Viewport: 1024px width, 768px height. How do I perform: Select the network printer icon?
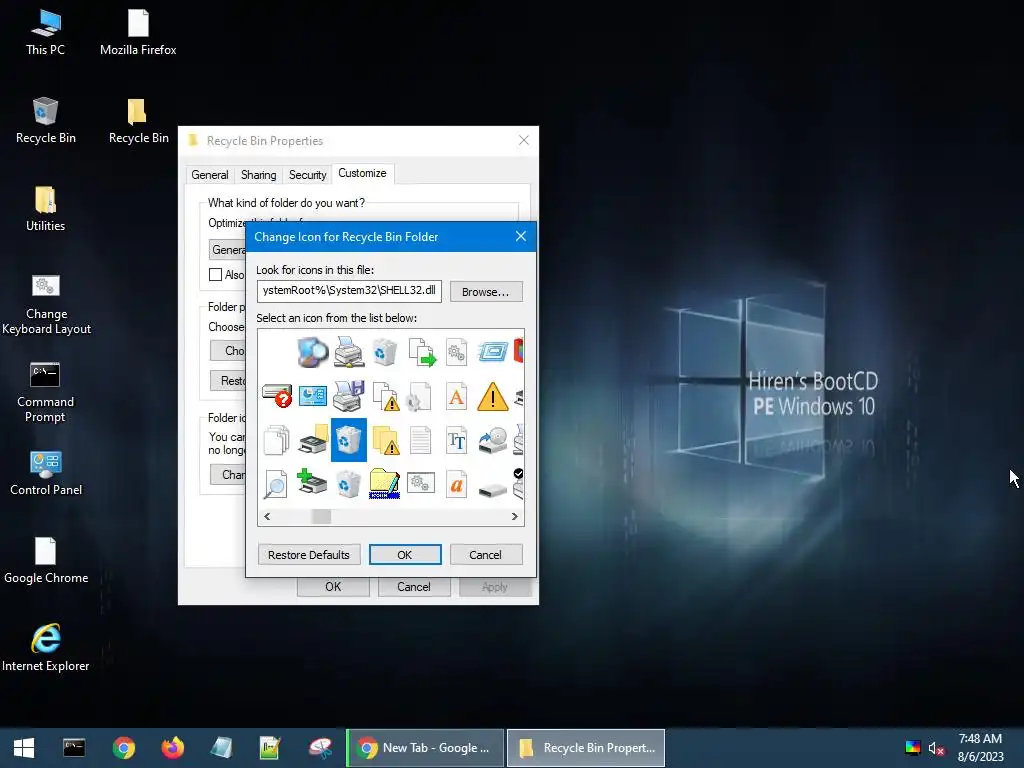(x=349, y=352)
